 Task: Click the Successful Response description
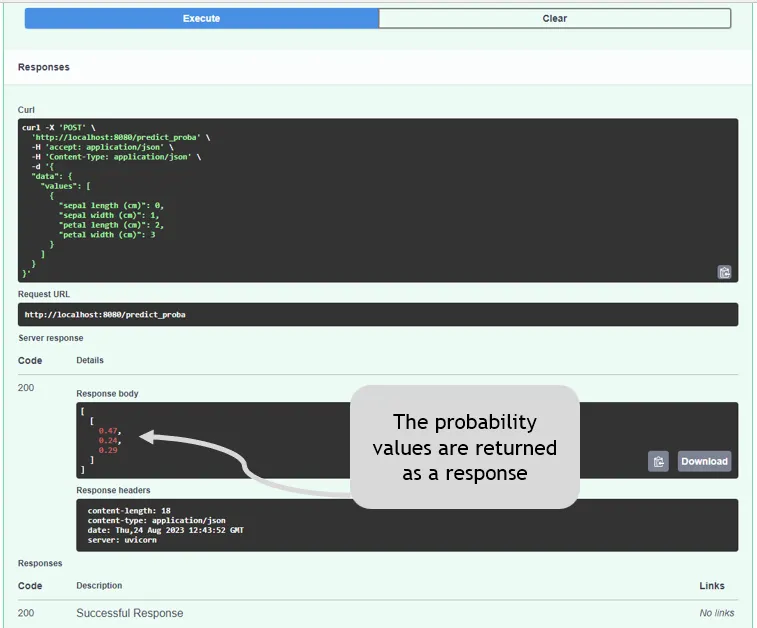[x=130, y=613]
